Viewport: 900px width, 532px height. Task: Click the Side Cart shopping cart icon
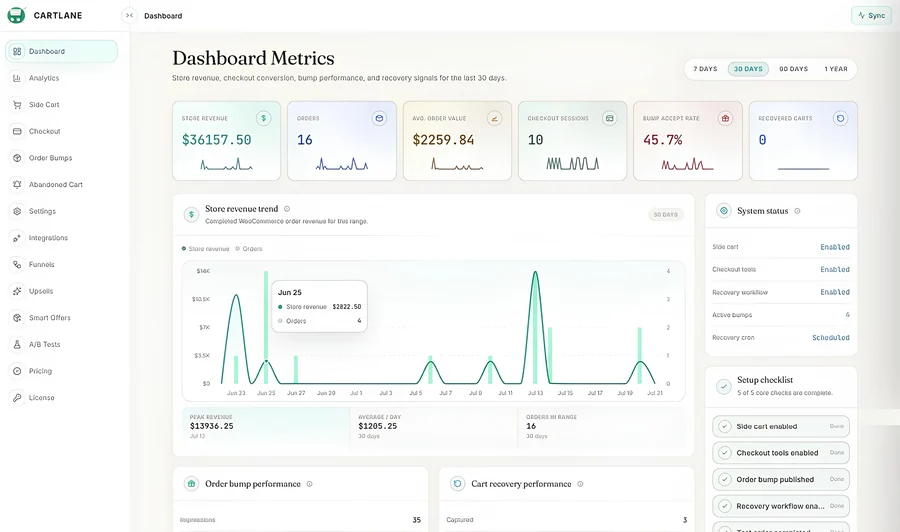(17, 104)
